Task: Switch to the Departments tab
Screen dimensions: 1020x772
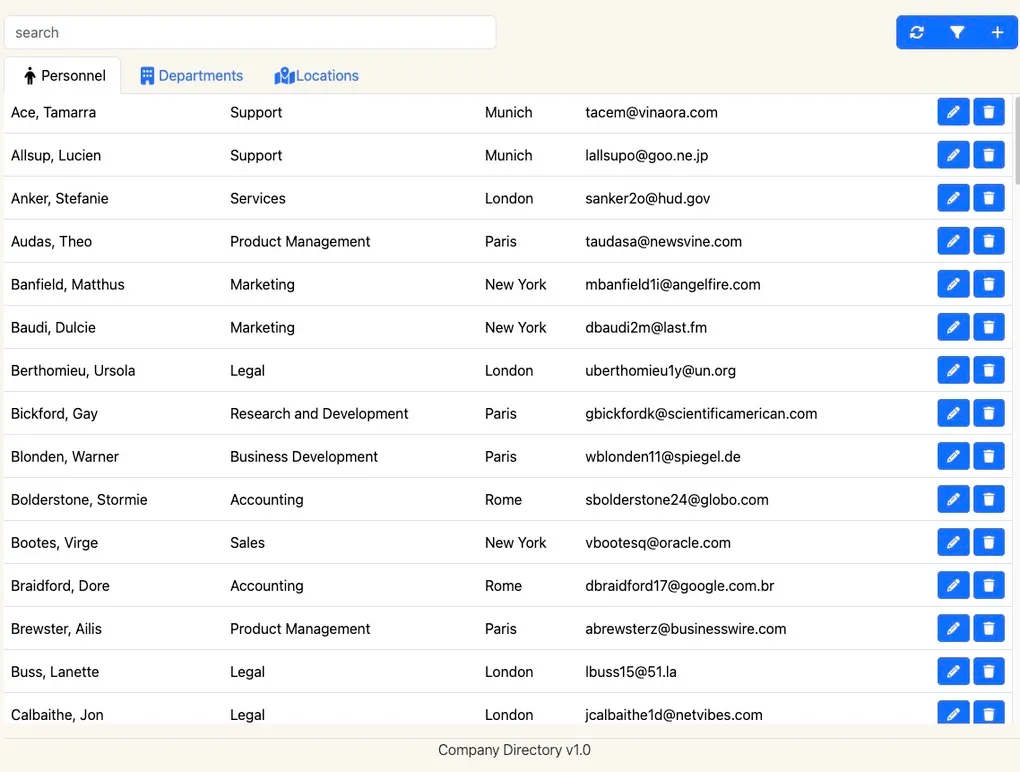Action: point(191,76)
